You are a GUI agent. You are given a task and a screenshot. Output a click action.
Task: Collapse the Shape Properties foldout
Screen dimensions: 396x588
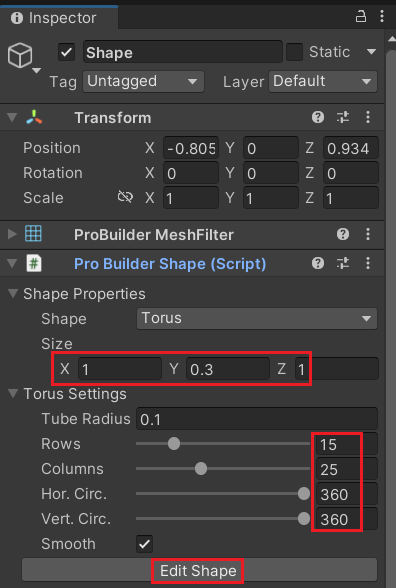13,293
